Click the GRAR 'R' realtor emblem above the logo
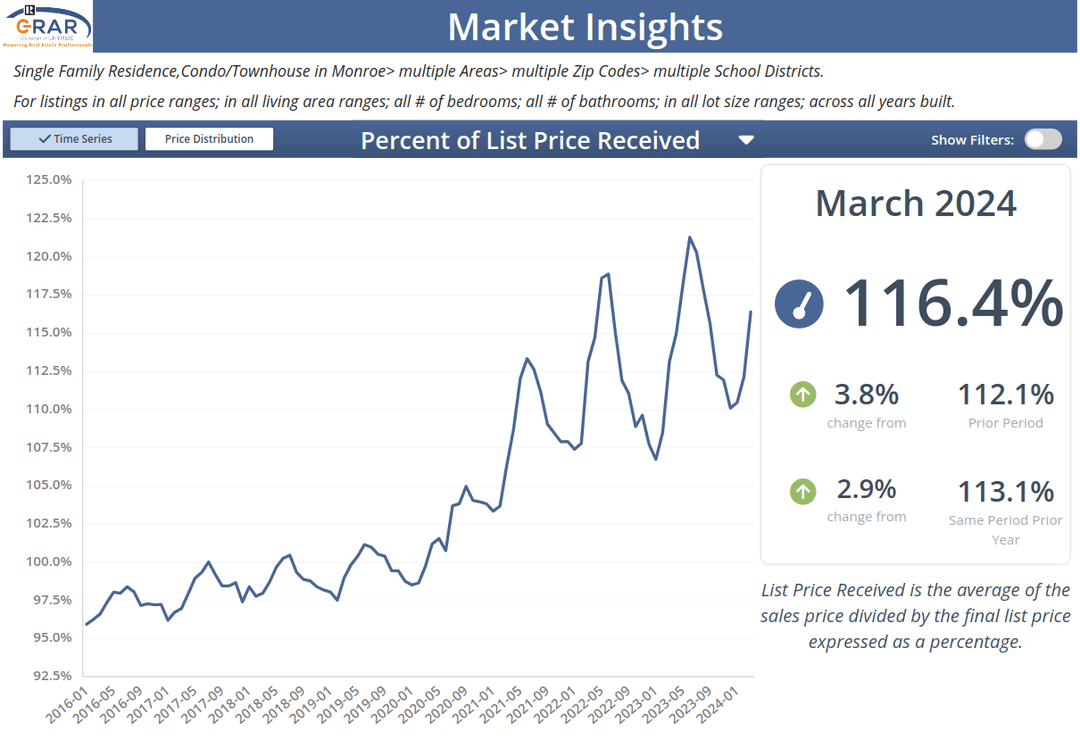Viewport: 1080px width, 740px height. pyautogui.click(x=31, y=11)
